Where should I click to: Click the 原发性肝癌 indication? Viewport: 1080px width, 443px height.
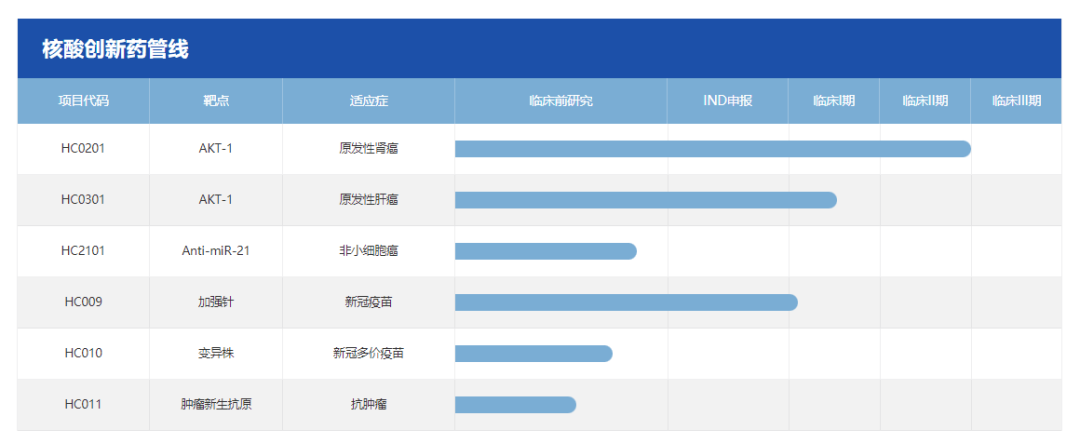pos(368,200)
